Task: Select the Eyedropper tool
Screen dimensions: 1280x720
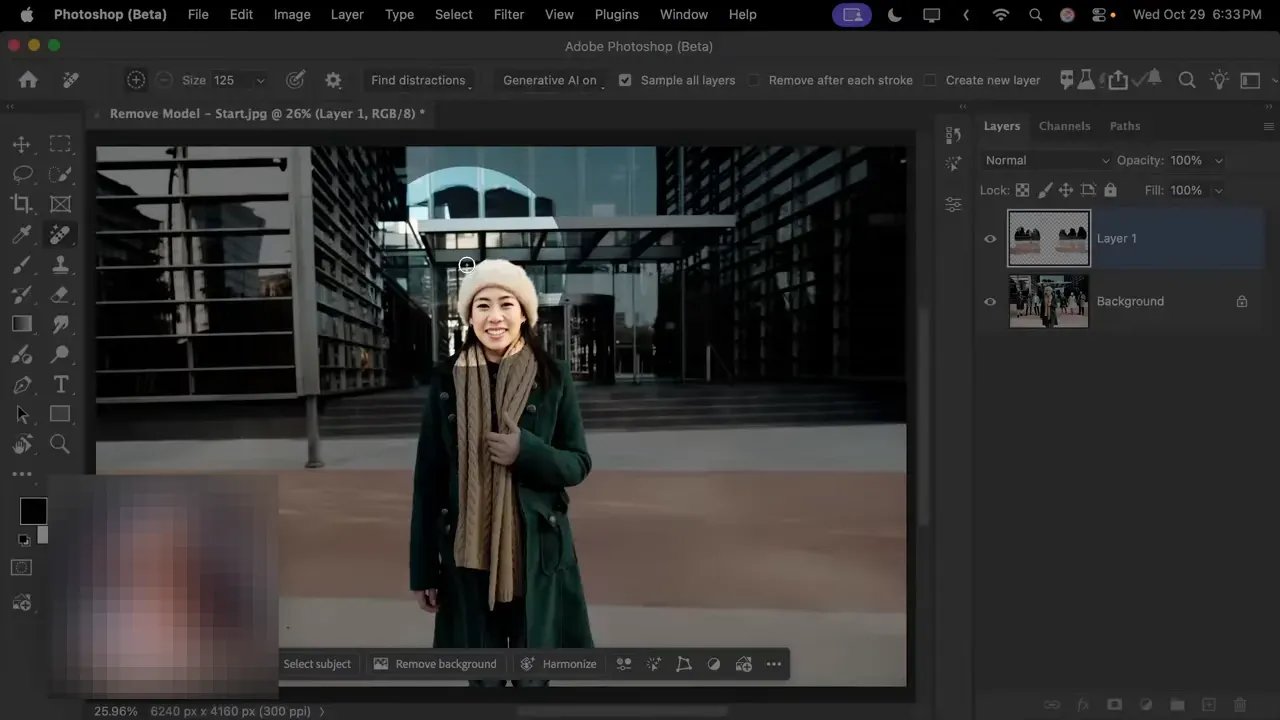Action: tap(22, 234)
